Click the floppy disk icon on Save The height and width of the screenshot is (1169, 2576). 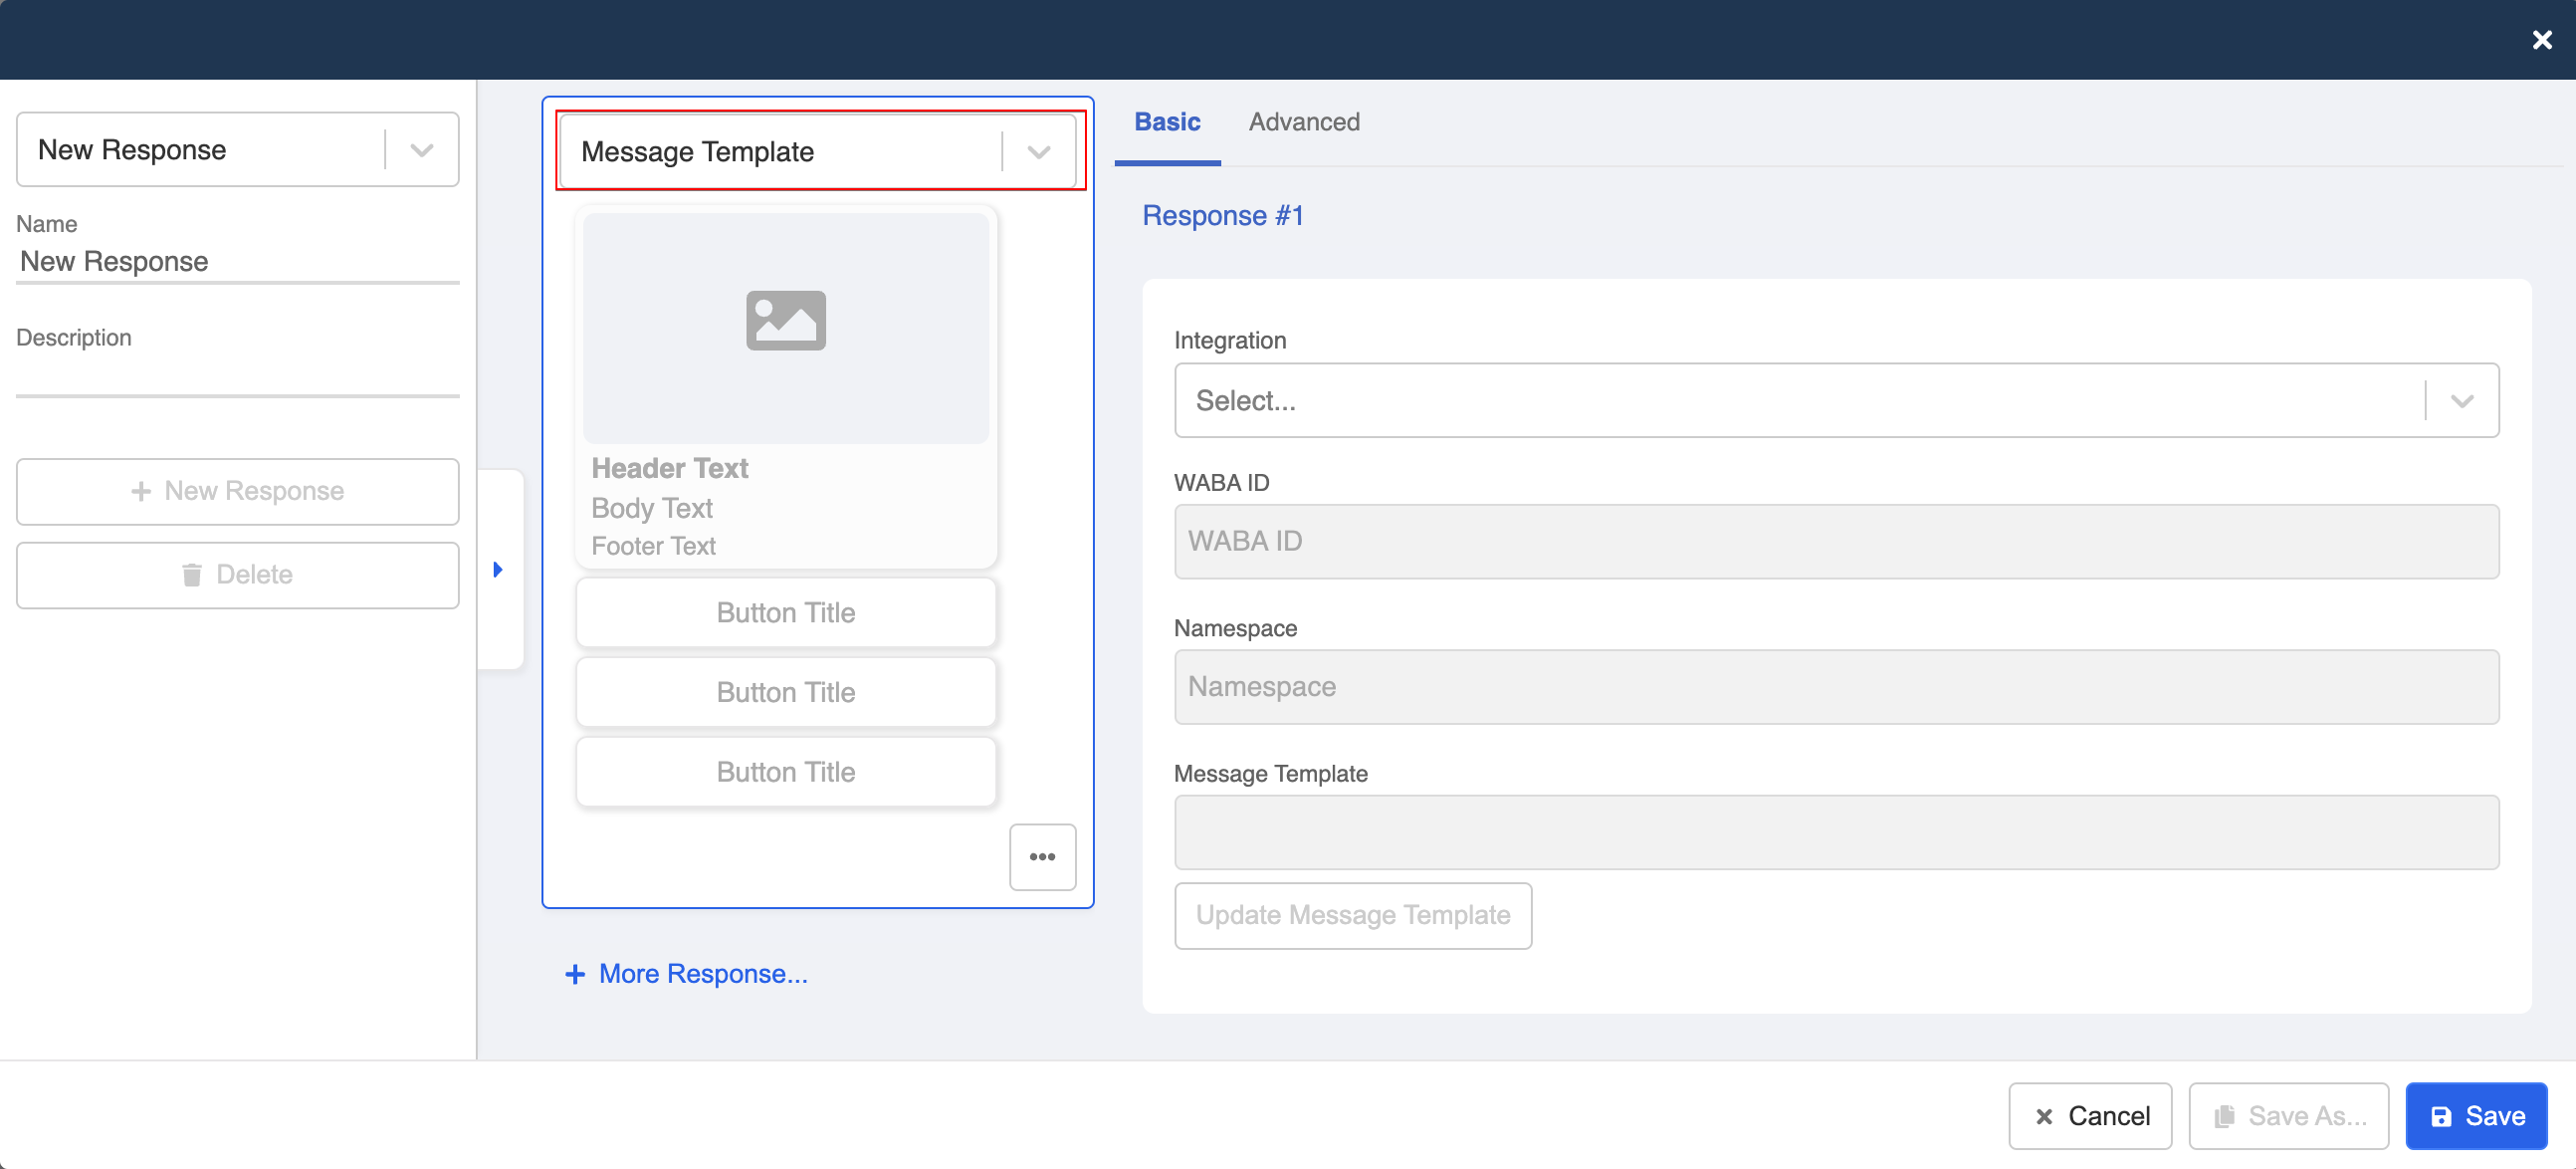(2441, 1116)
